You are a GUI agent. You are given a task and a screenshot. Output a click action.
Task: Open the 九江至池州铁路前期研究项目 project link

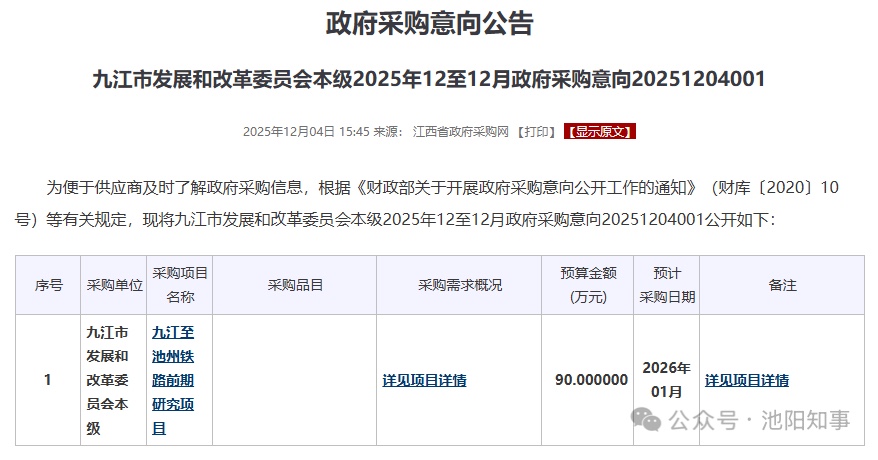[x=173, y=380]
